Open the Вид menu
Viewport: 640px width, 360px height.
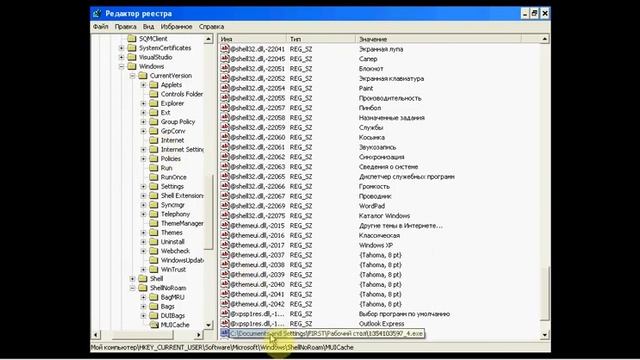pyautogui.click(x=148, y=27)
